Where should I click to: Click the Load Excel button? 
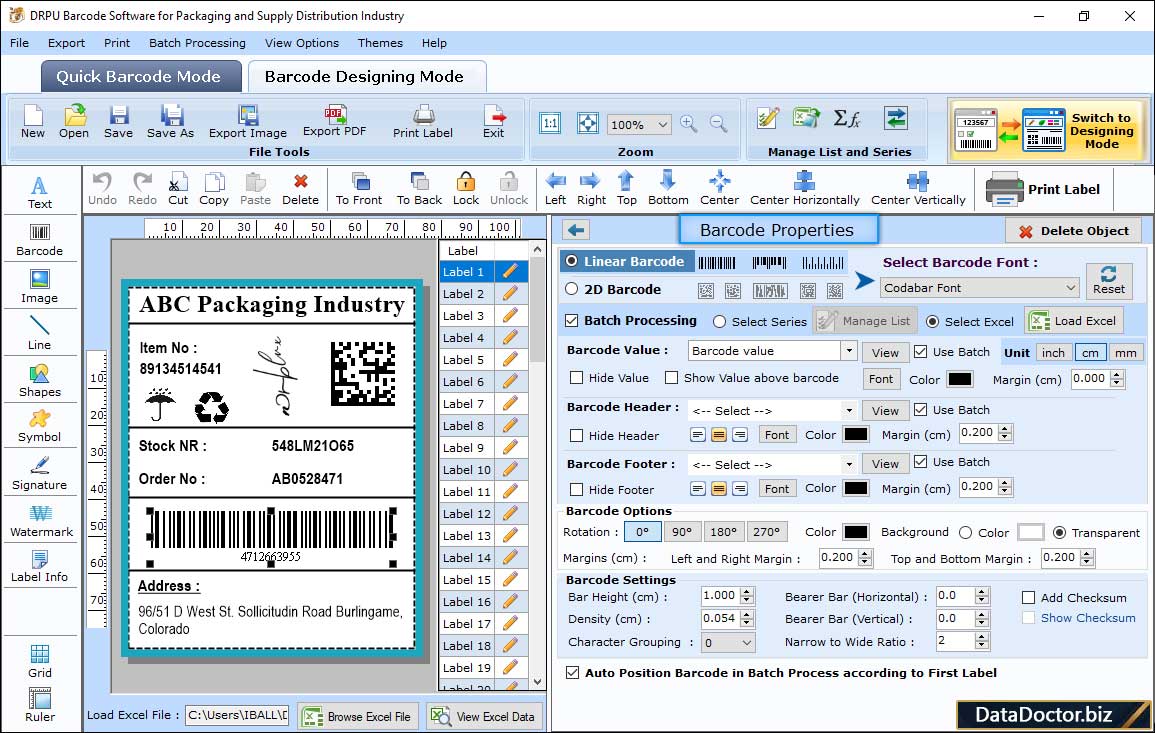[1073, 321]
